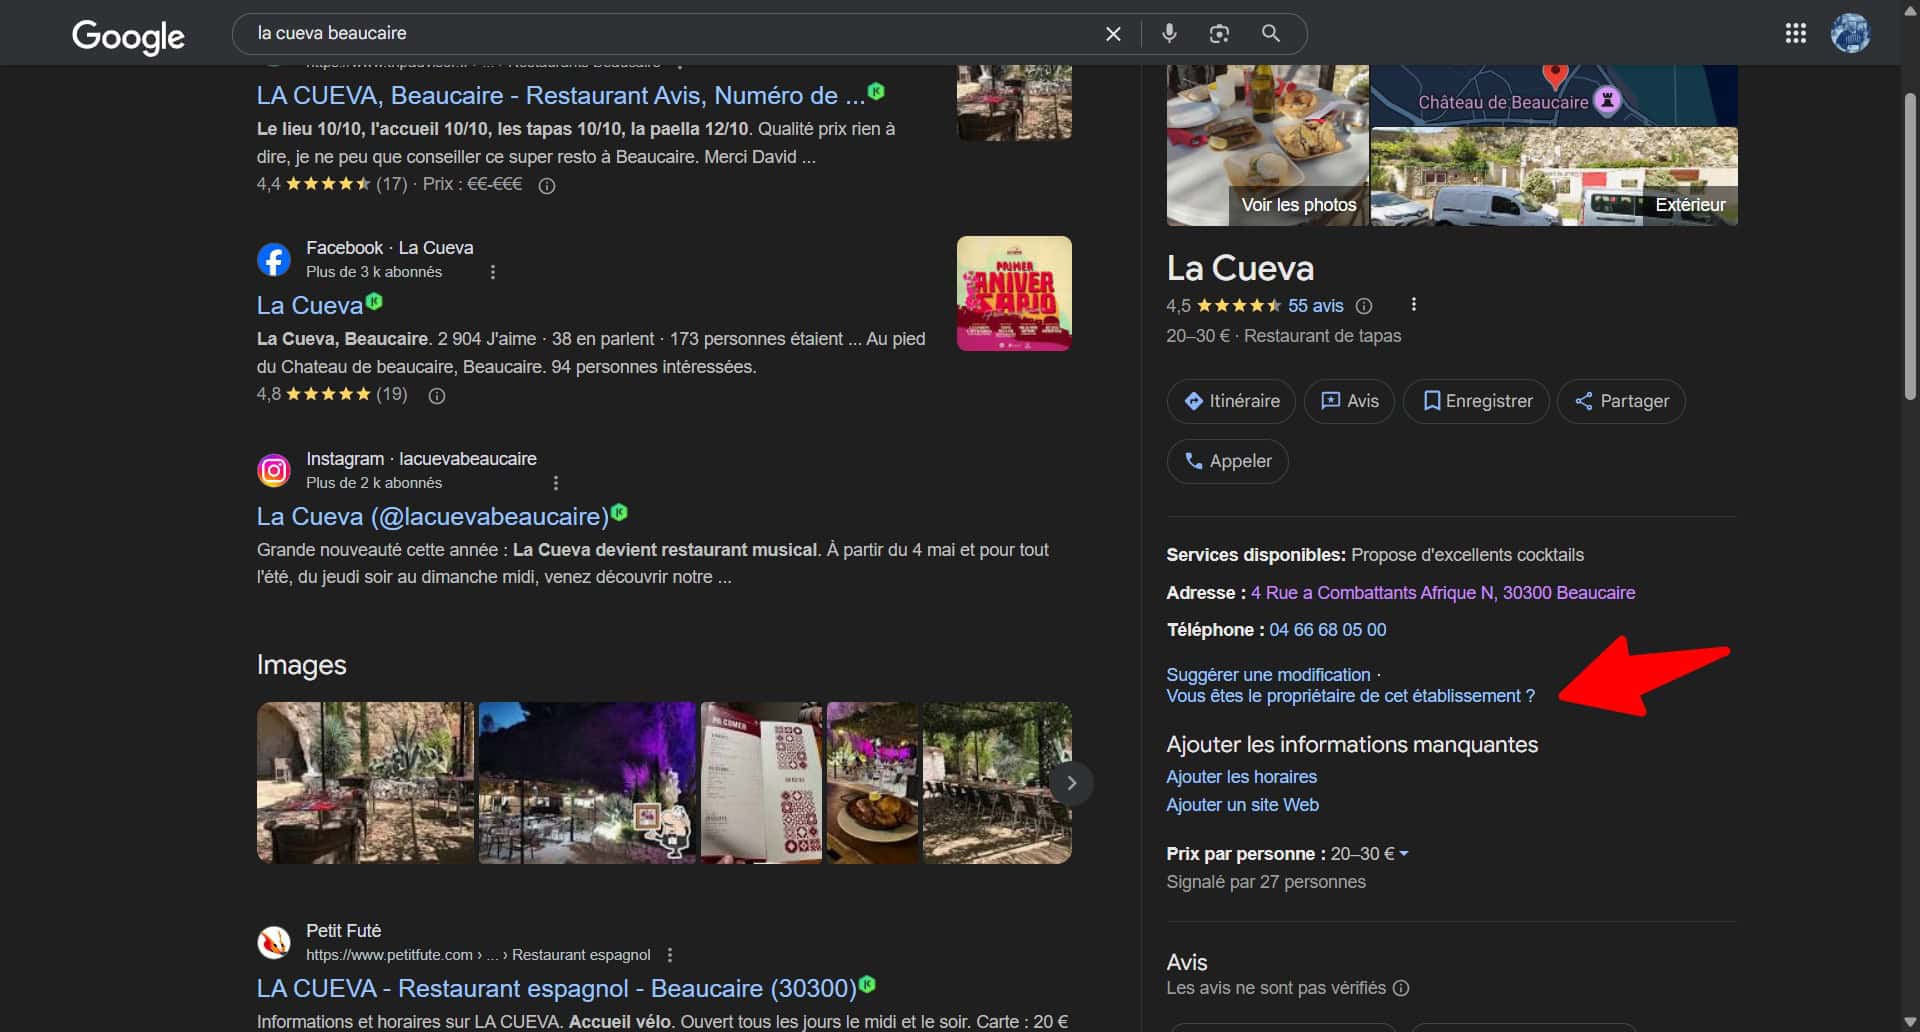
Task: Click the green badge beside the Instagram title
Action: (619, 512)
